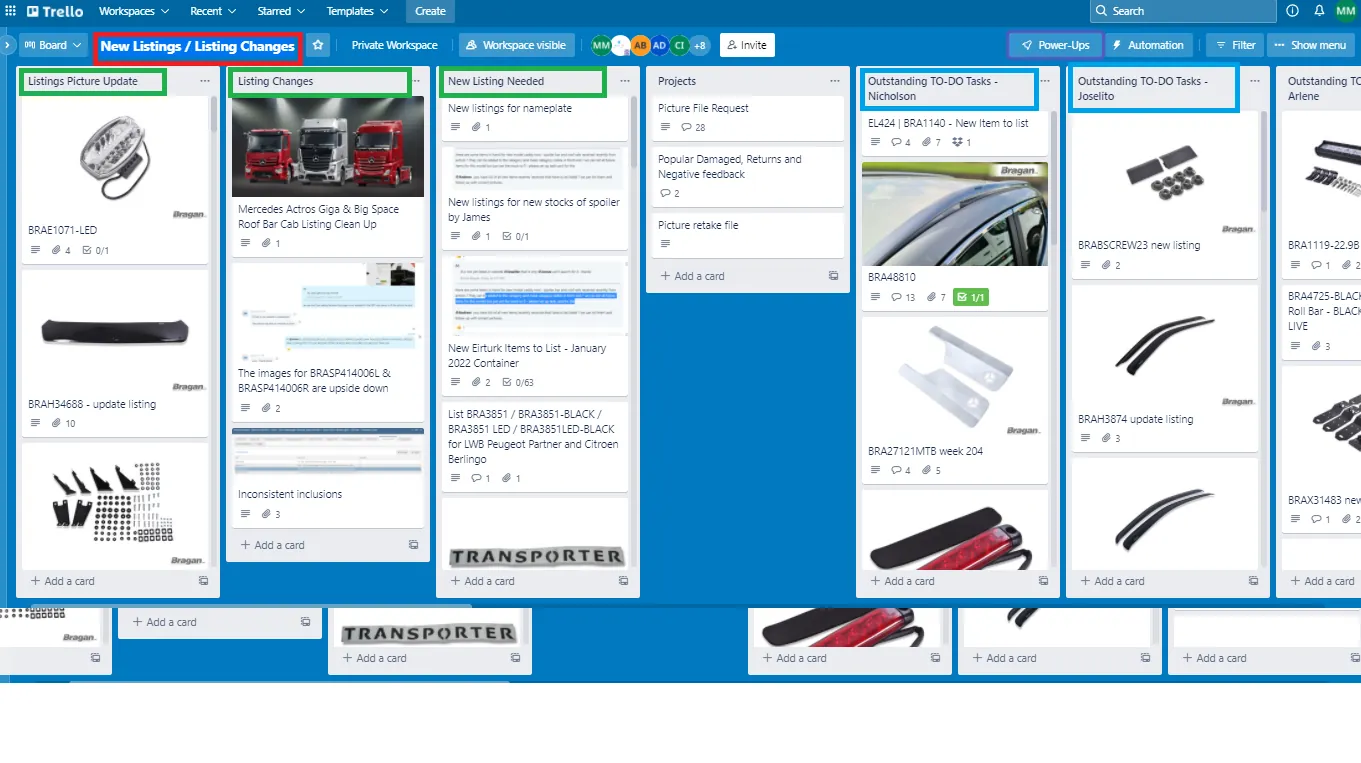Create from template icon in Listings Picture Update
Viewport: 1361px width, 763px height.
point(204,581)
